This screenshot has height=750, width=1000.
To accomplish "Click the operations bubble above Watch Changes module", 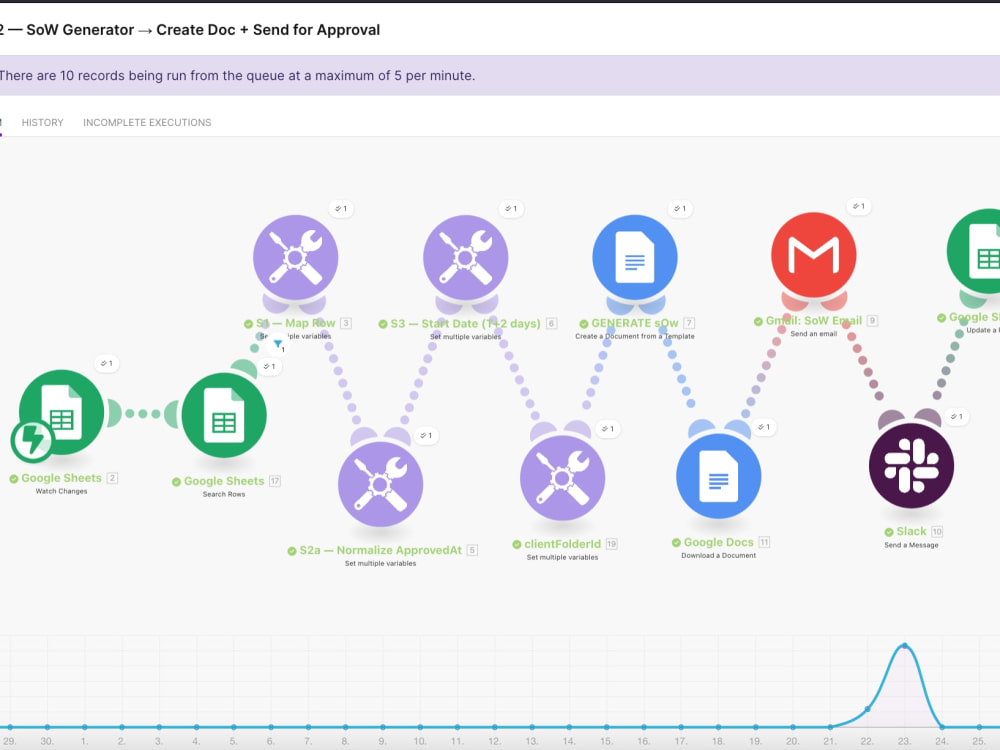I will coord(107,364).
